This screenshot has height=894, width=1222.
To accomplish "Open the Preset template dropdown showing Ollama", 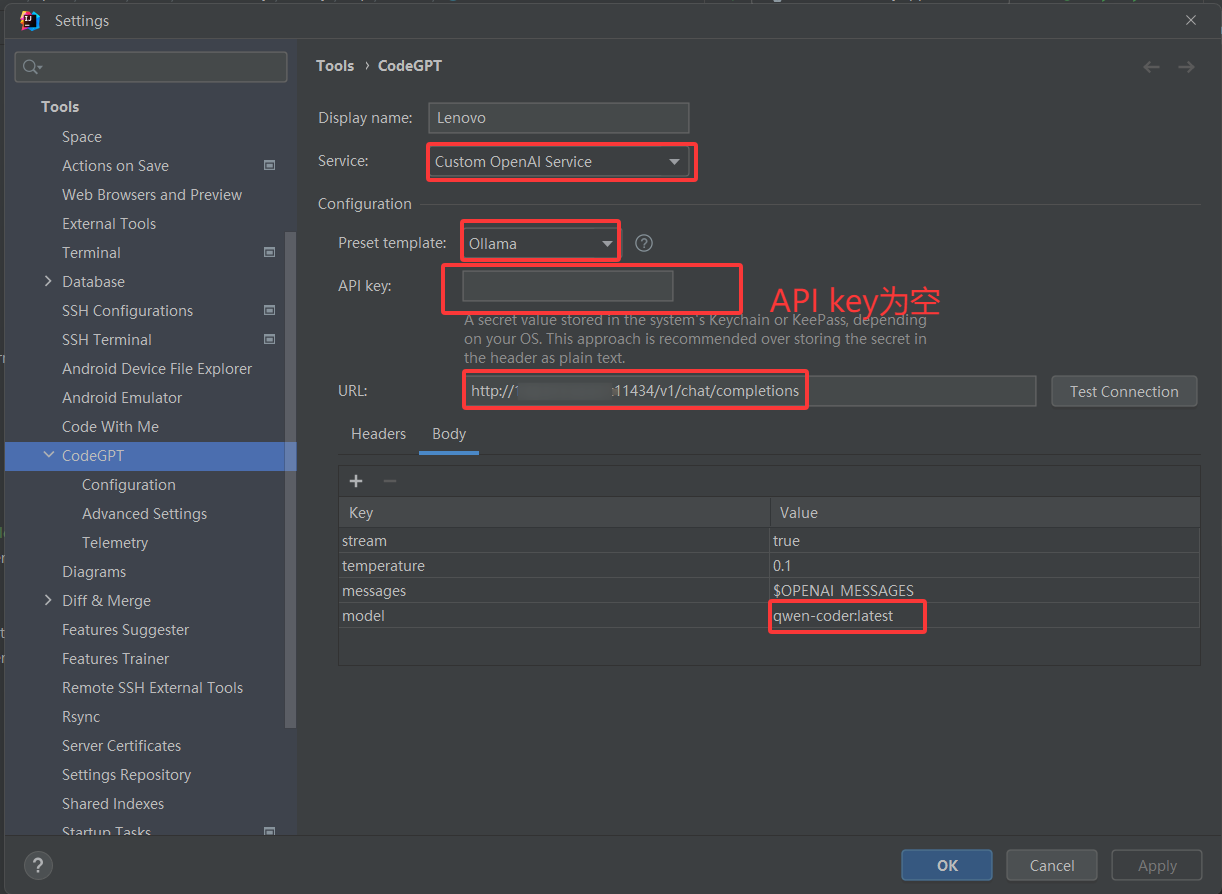I will tap(540, 243).
